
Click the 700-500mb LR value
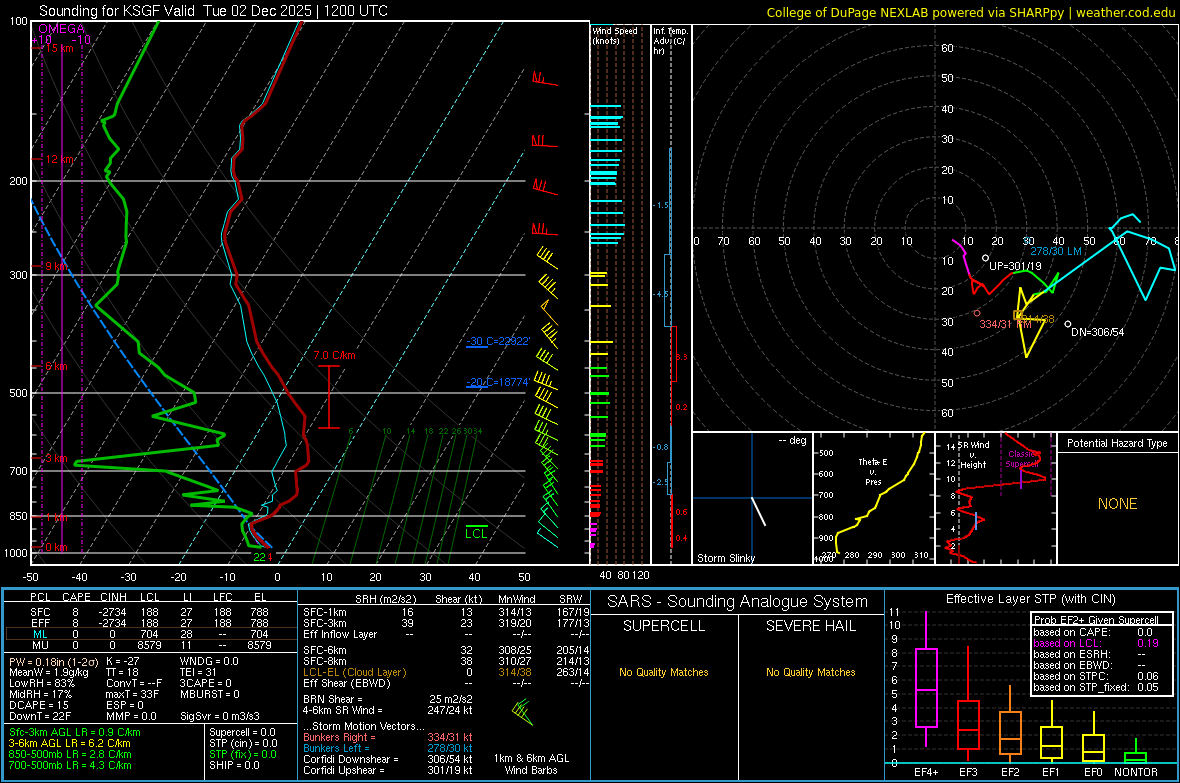point(70,765)
